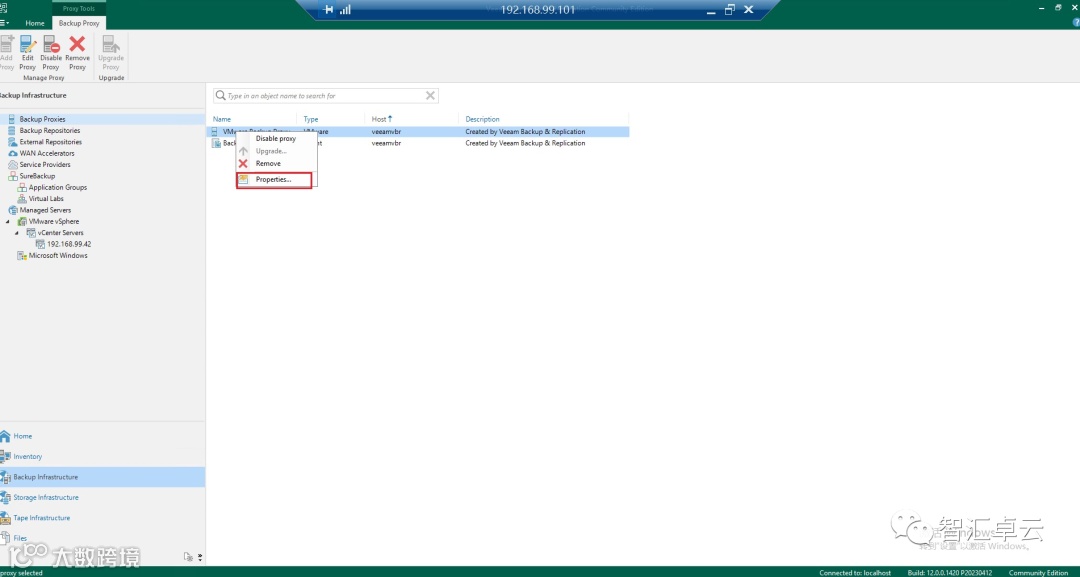Select vCenter Servers node
Image resolution: width=1080 pixels, height=577 pixels.
(61, 233)
